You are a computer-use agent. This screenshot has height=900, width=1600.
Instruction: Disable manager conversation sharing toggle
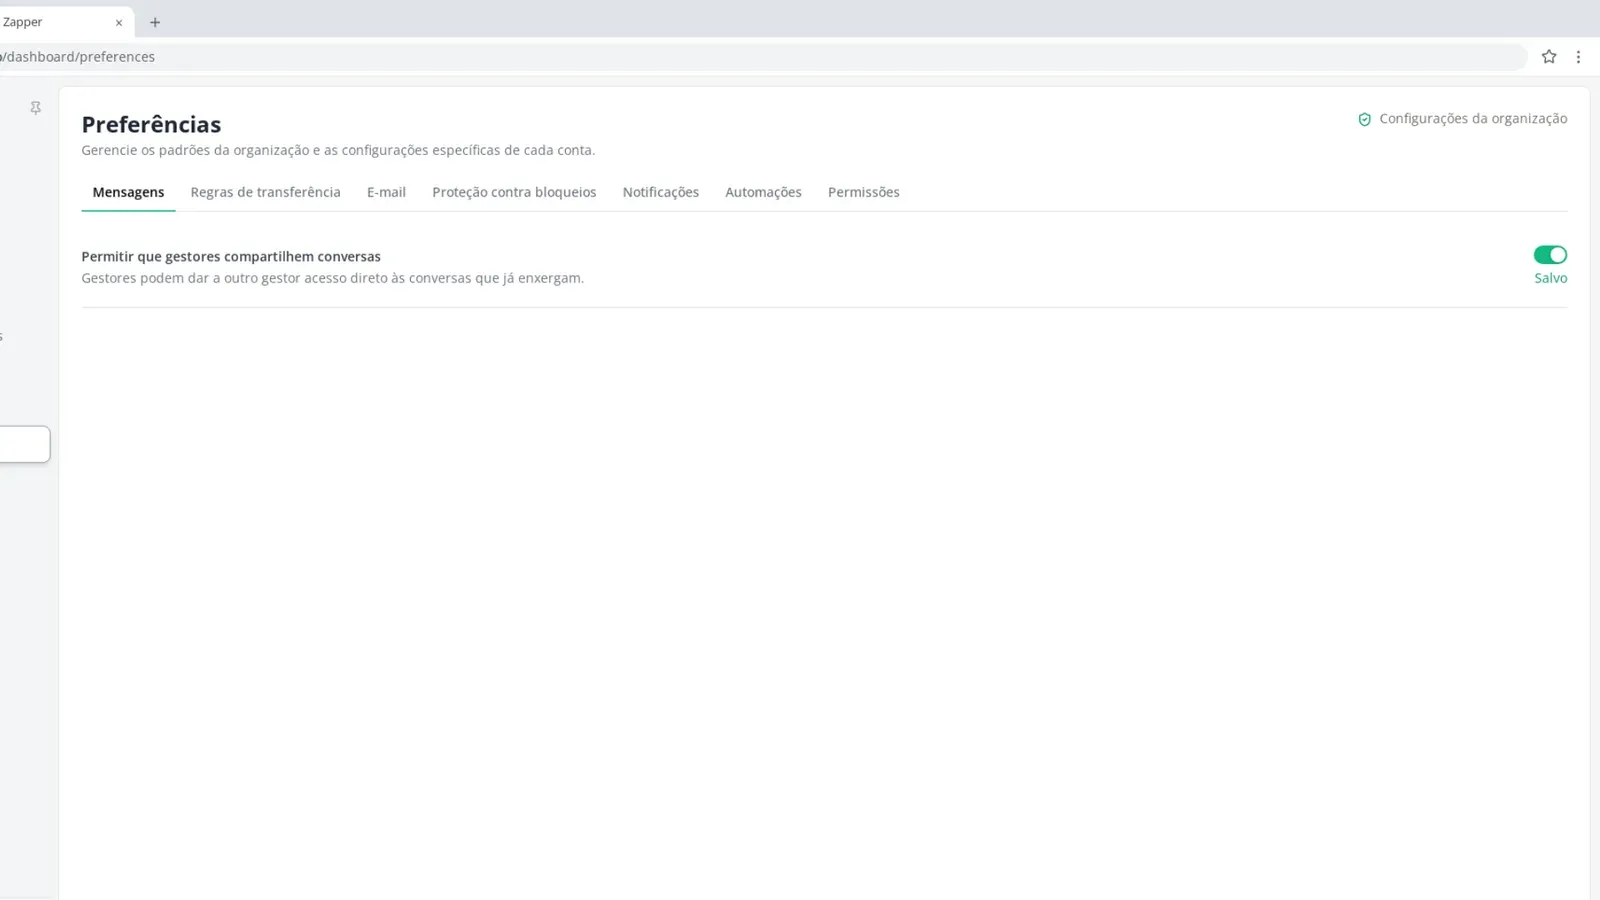pyautogui.click(x=1550, y=255)
